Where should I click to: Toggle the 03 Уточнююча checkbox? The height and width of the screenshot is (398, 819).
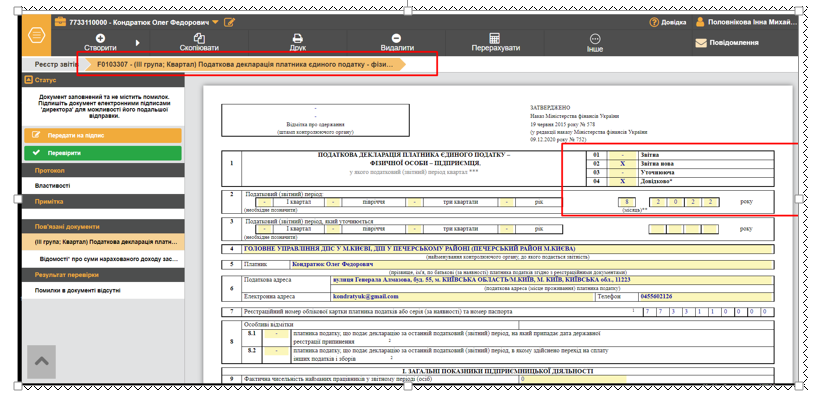point(622,172)
